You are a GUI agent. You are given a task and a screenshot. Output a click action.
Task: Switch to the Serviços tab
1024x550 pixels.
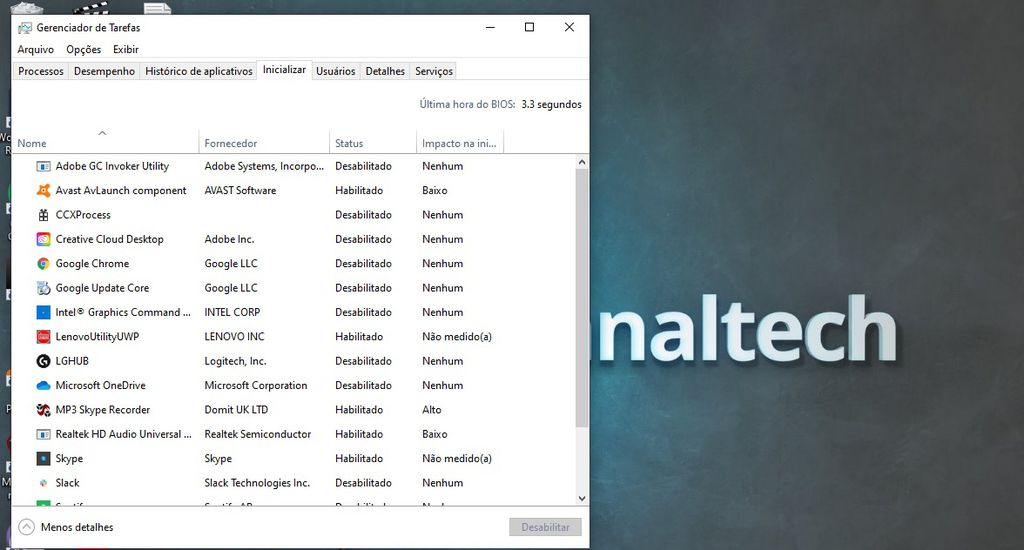click(x=434, y=71)
